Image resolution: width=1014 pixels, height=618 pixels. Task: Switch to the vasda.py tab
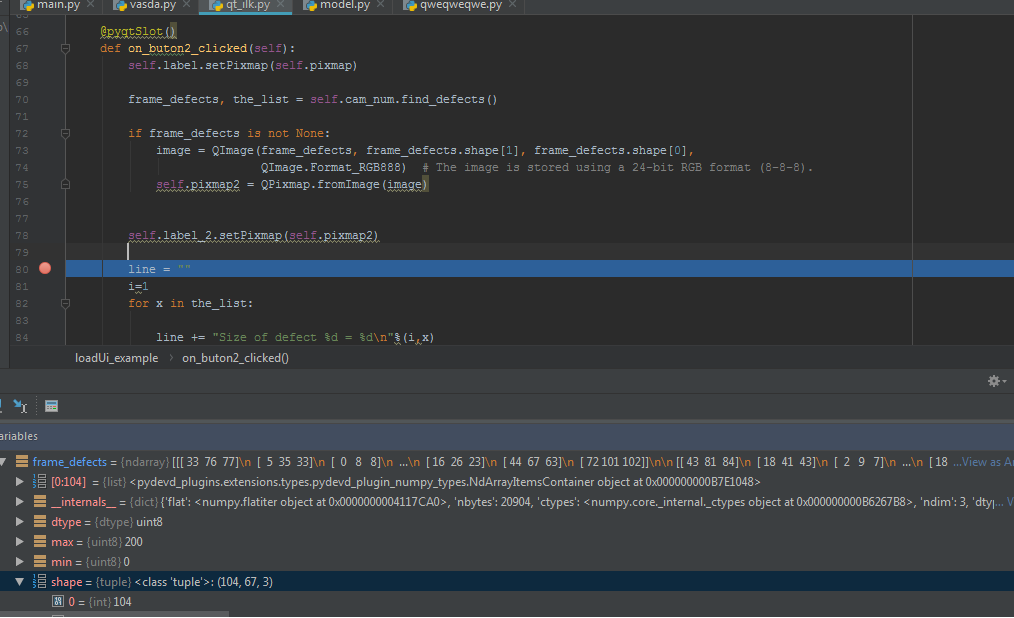coord(153,5)
